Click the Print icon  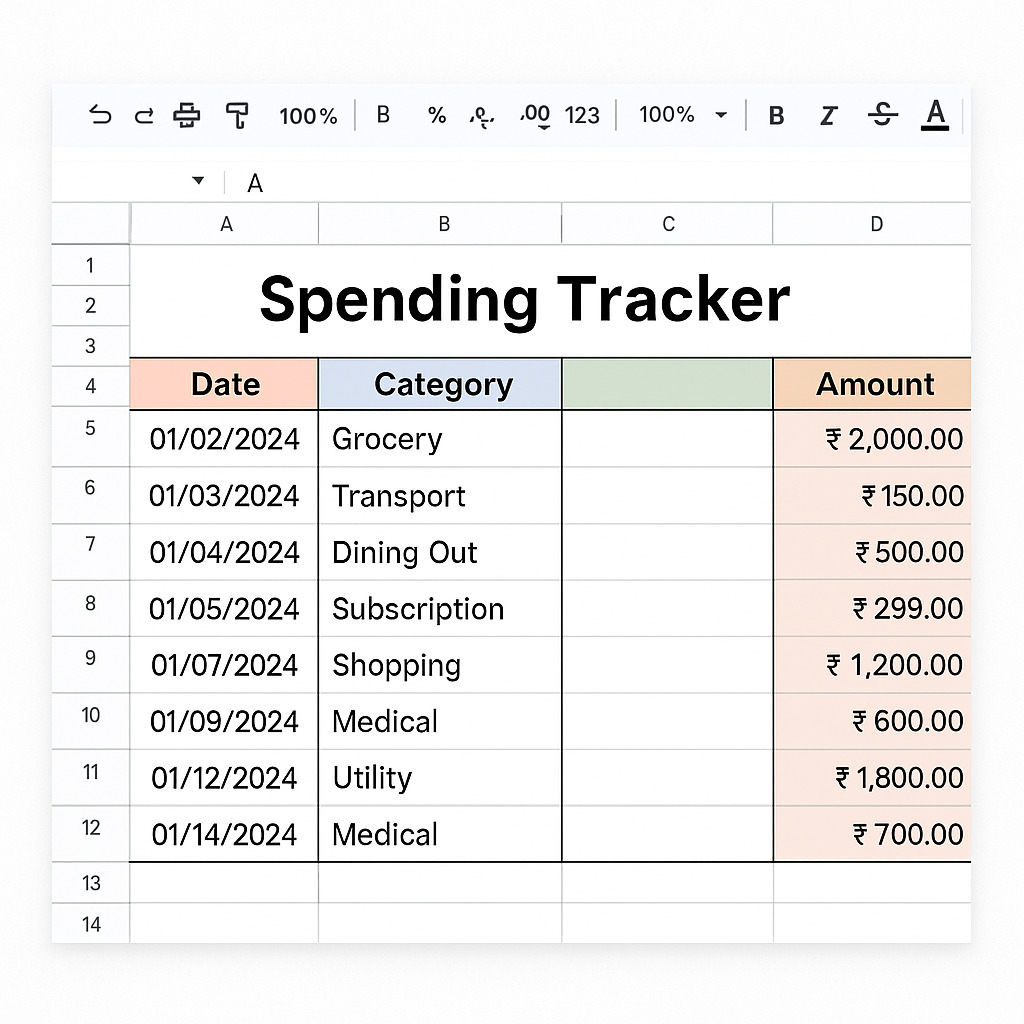(x=187, y=116)
